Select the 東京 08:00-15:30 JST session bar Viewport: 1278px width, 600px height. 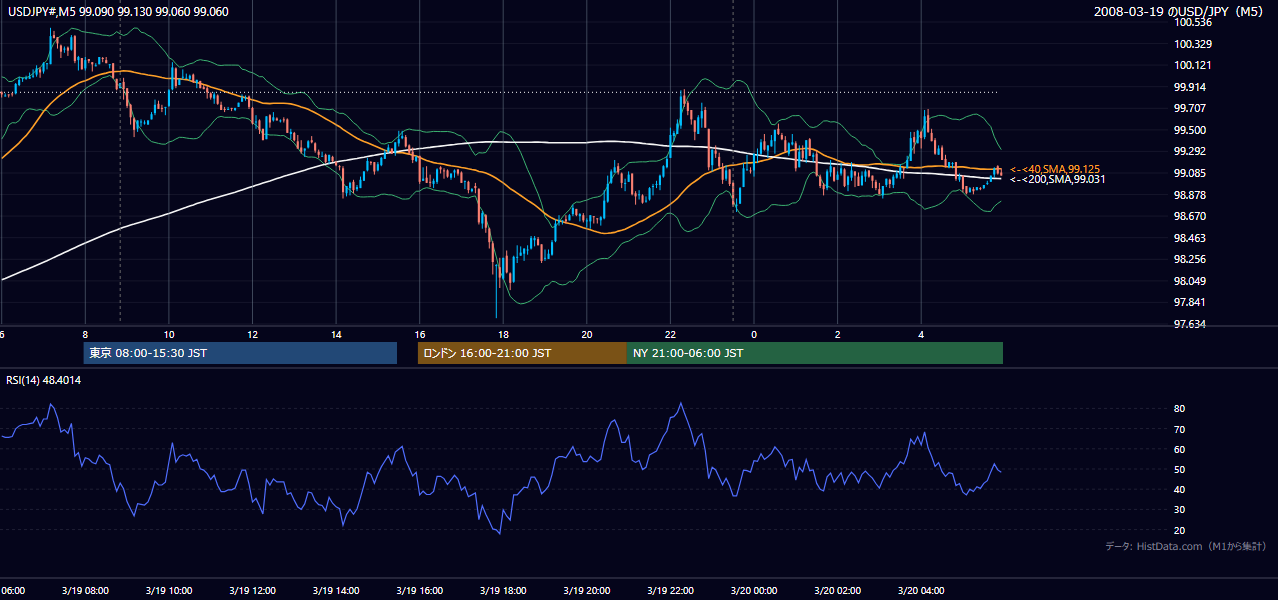click(240, 353)
